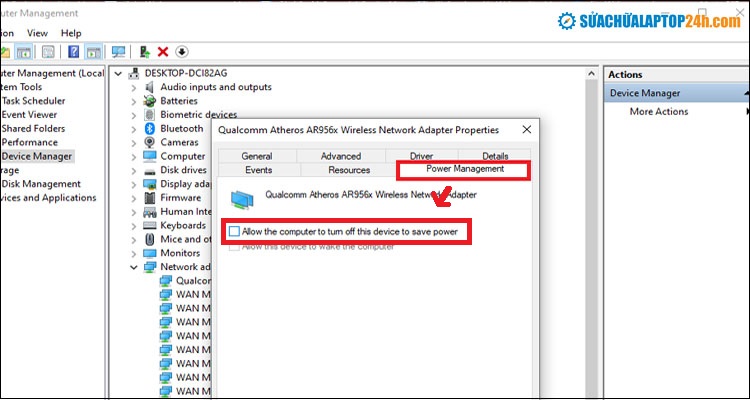Select Task Scheduler in left tree
This screenshot has height=400, width=750.
pyautogui.click(x=37, y=101)
